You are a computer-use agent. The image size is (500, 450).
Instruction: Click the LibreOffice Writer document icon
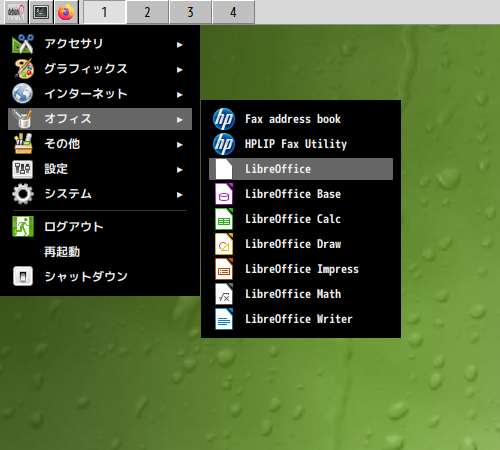click(x=224, y=319)
